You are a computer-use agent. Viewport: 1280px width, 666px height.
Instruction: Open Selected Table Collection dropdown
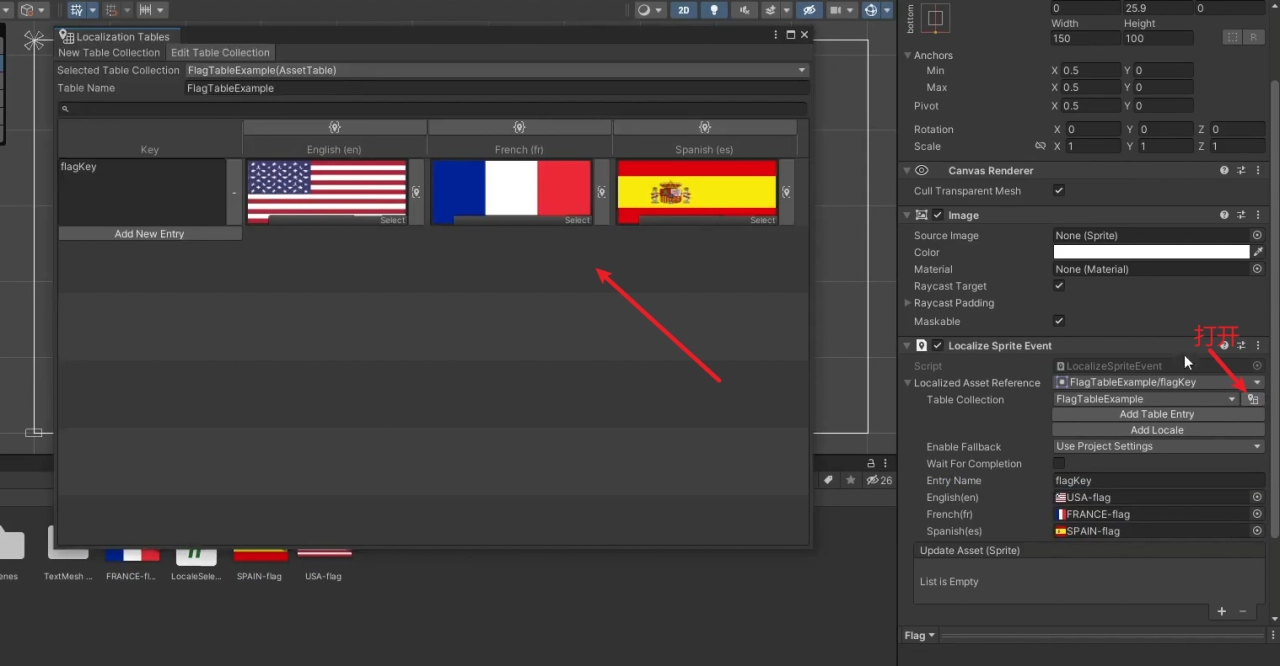[496, 70]
